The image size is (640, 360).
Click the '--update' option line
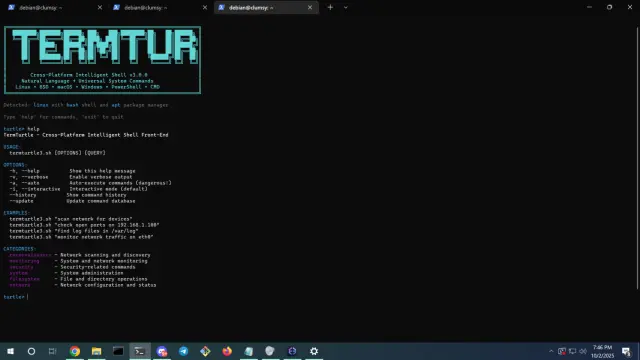72,201
